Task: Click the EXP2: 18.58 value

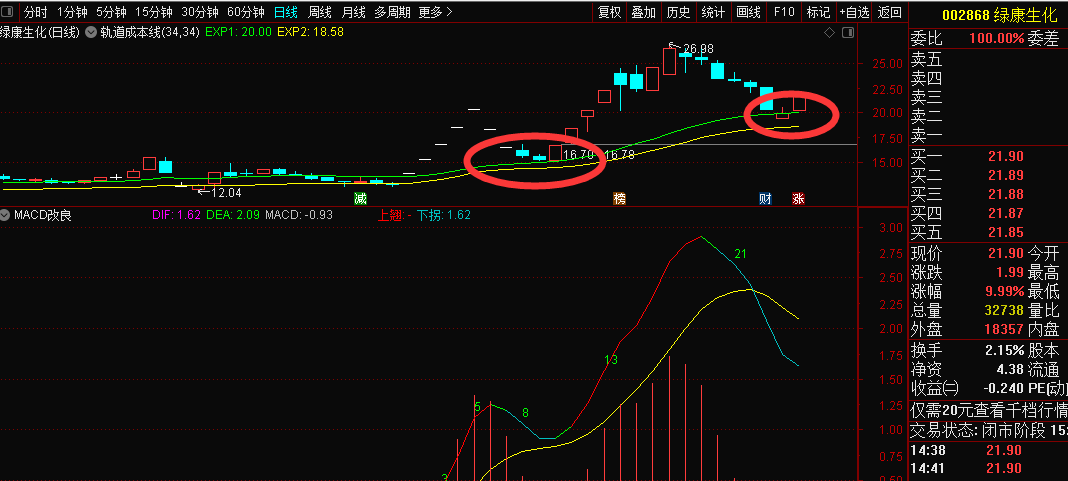Action: pos(310,32)
